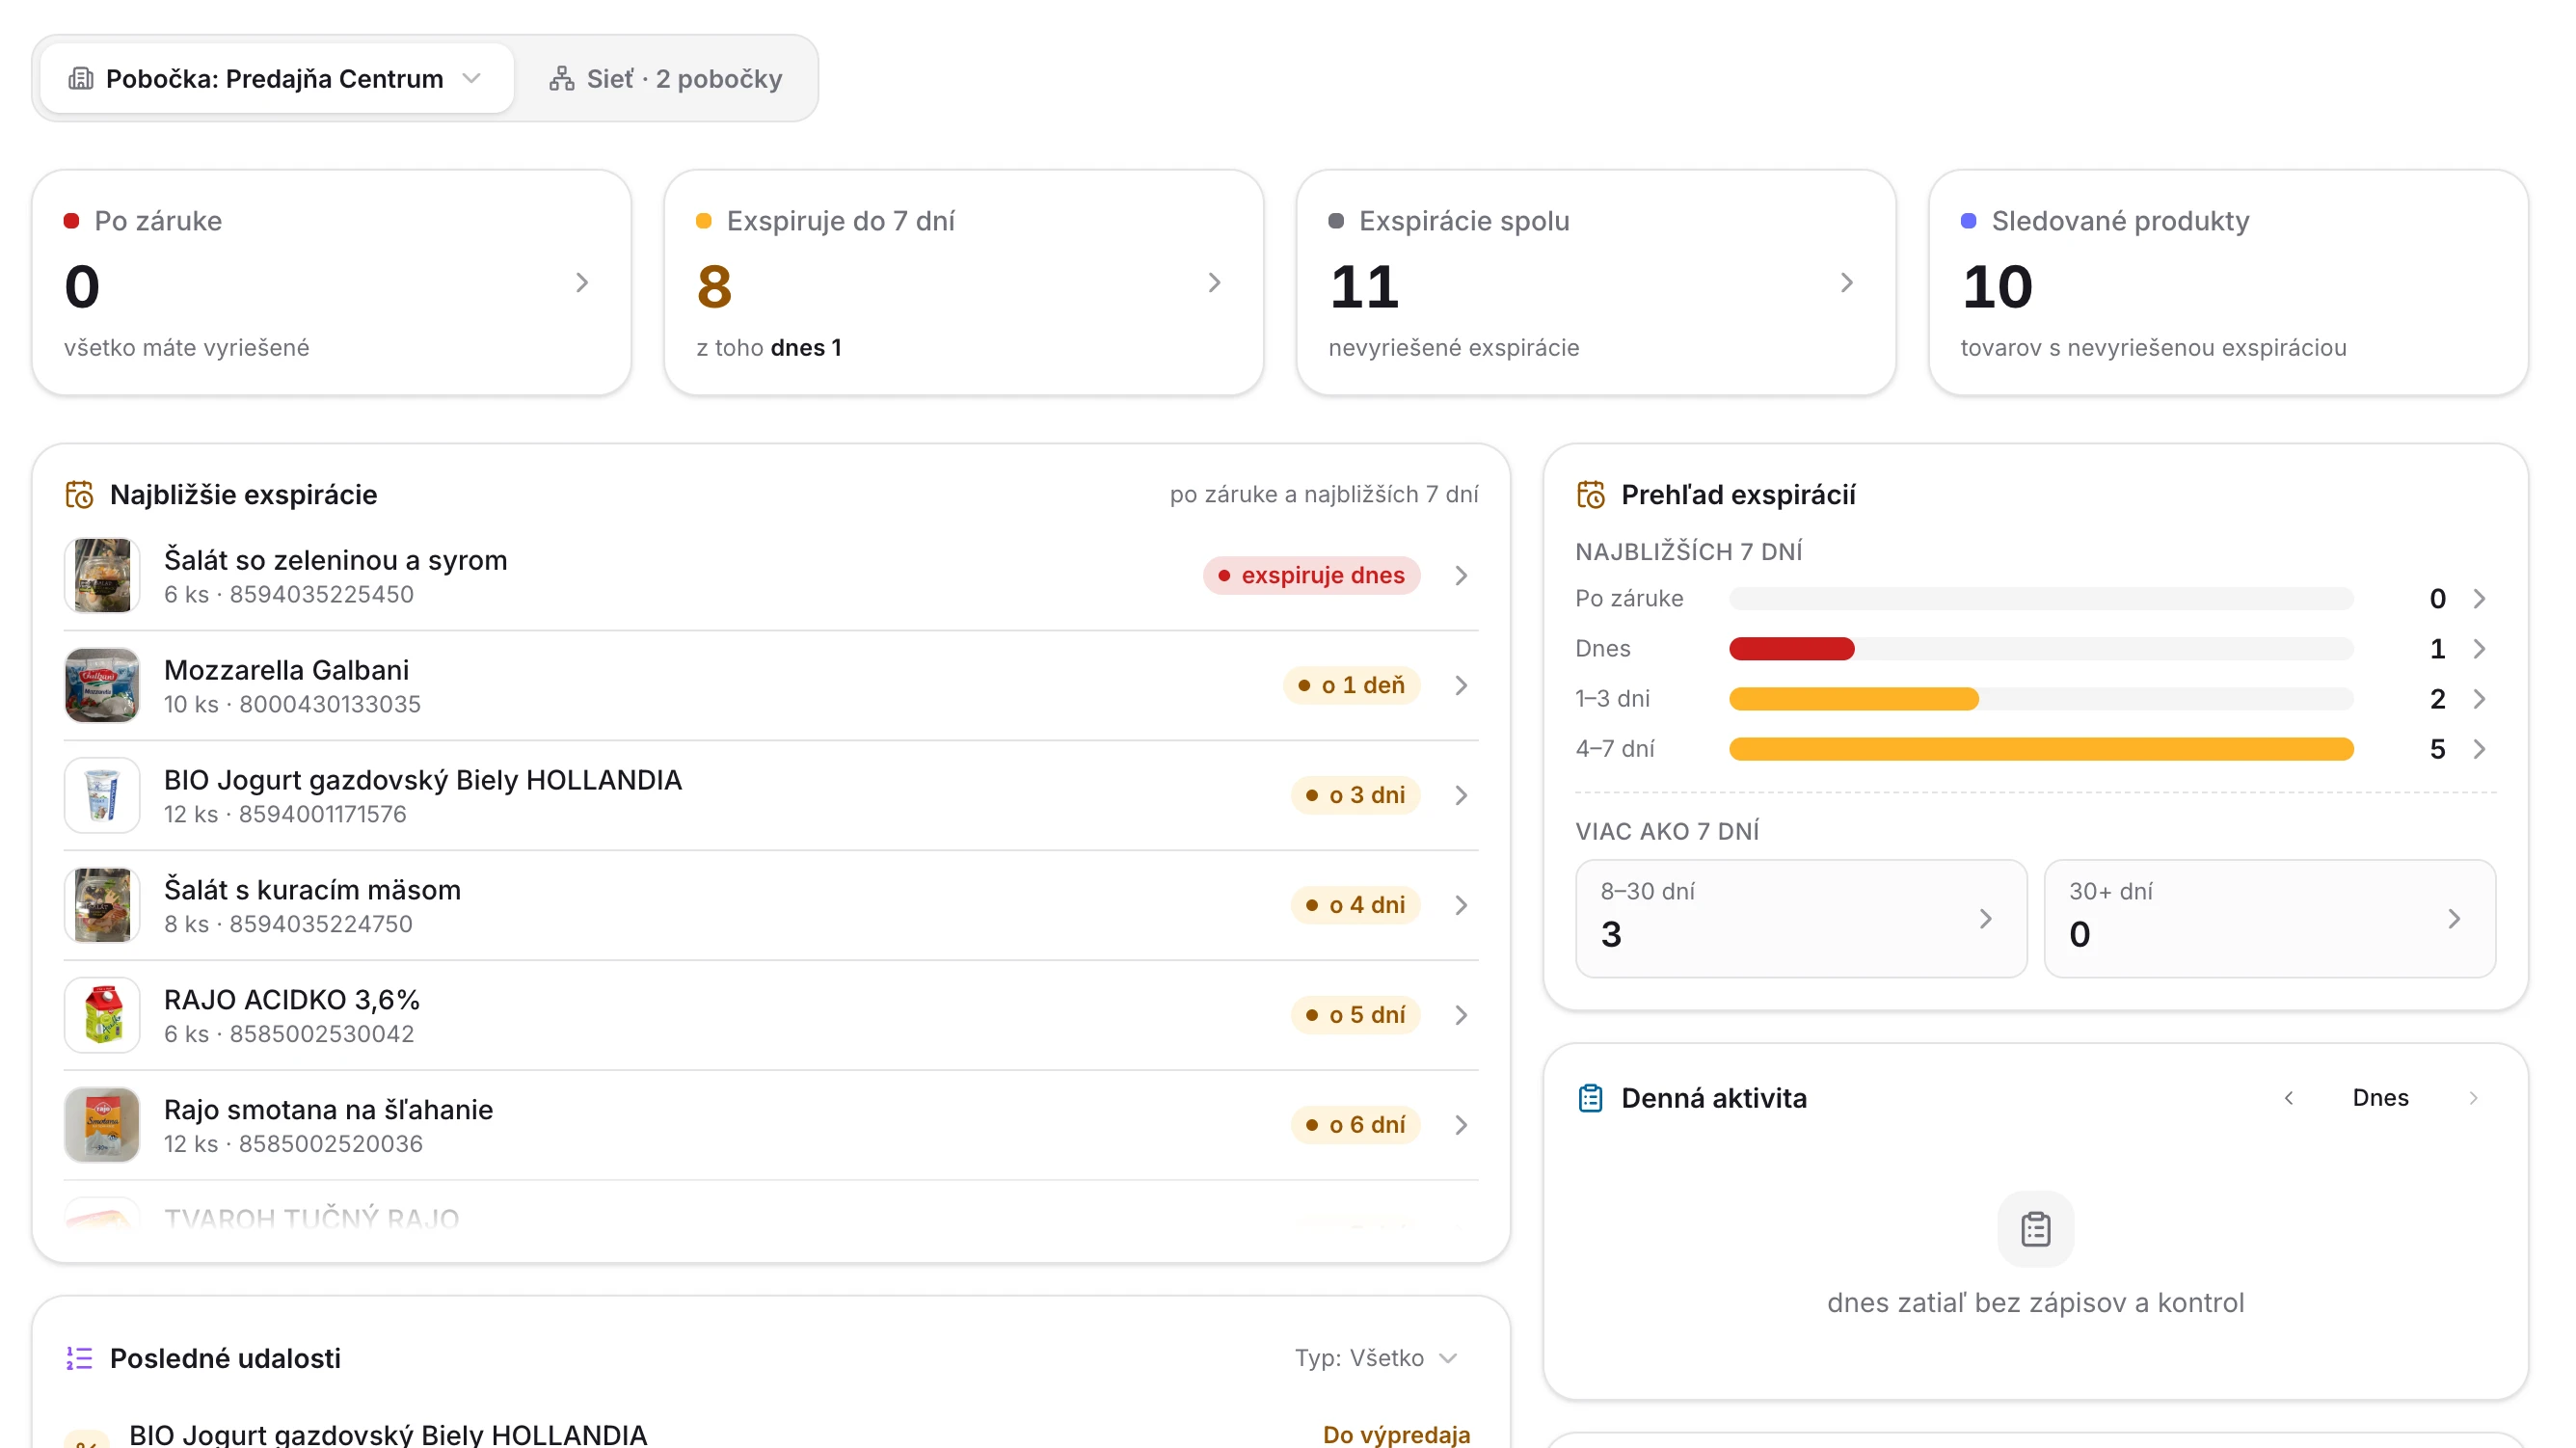Click the red Dnes progress bar
This screenshot has height=1448, width=2576.
[x=1791, y=648]
